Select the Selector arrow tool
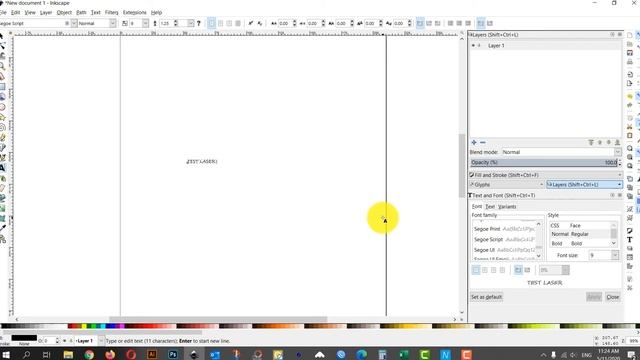This screenshot has height=360, width=640. pyautogui.click(x=2, y=36)
